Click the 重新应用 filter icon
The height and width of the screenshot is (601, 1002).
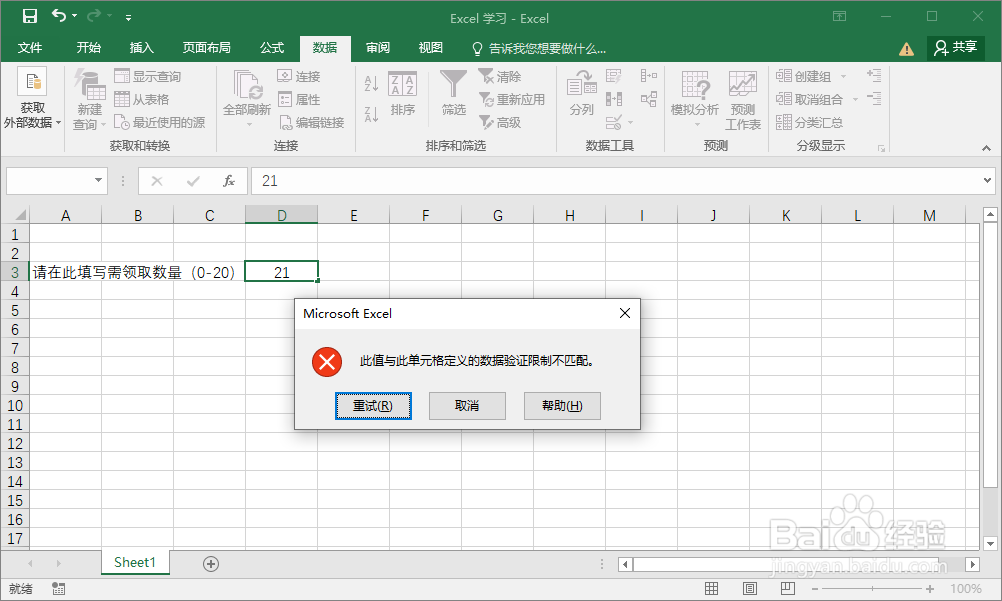[486, 99]
